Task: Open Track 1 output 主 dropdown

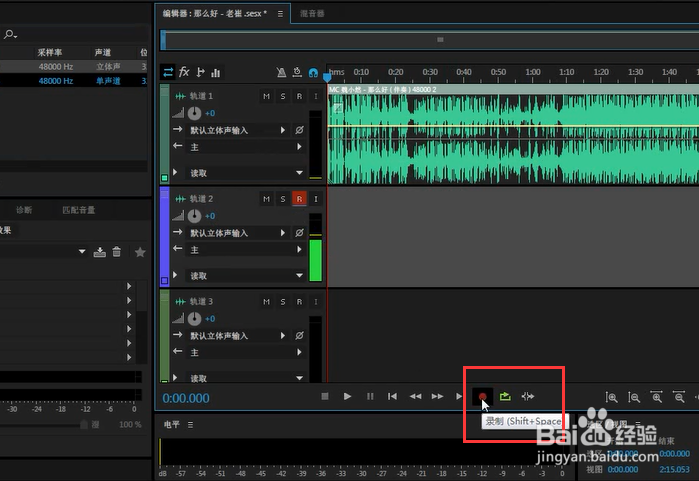Action: pyautogui.click(x=246, y=147)
